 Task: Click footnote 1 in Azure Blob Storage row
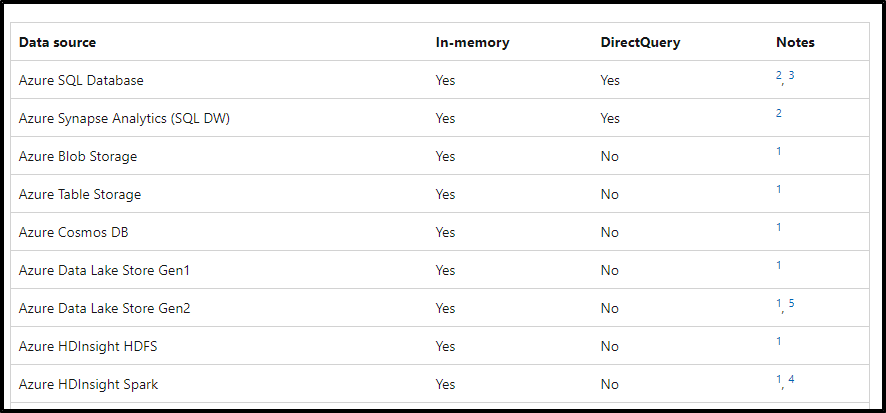click(778, 152)
